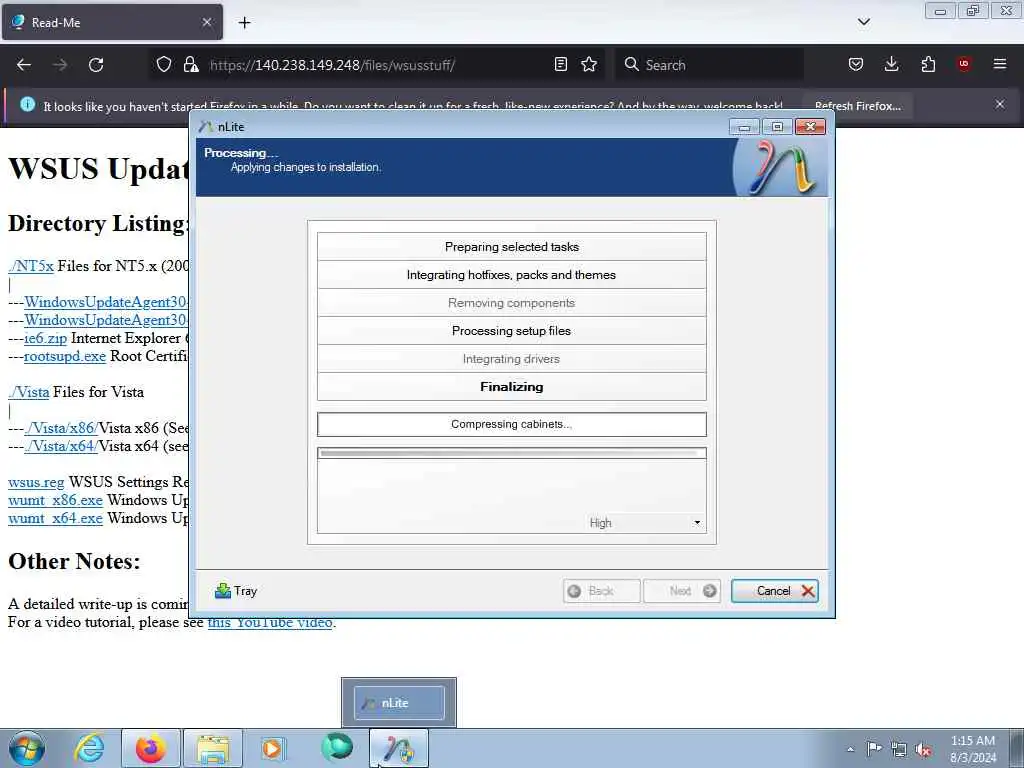Image resolution: width=1024 pixels, height=768 pixels.
Task: Click the Finalizing task row
Action: 511,387
